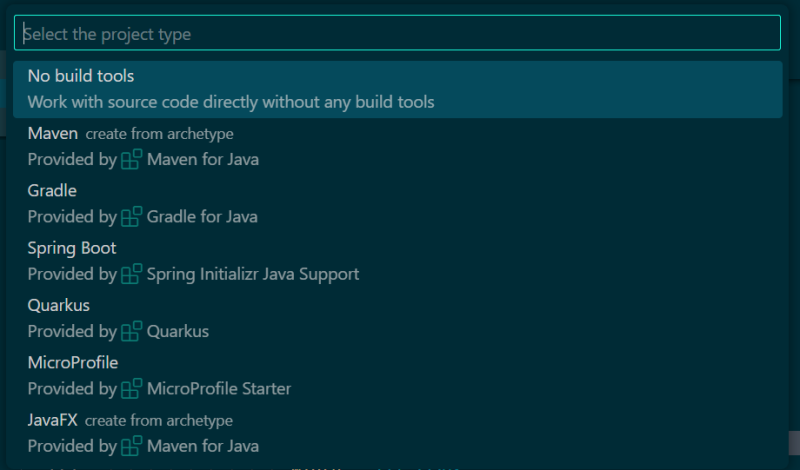Select the No build tools option
Image resolution: width=800 pixels, height=470 pixels.
(397, 89)
